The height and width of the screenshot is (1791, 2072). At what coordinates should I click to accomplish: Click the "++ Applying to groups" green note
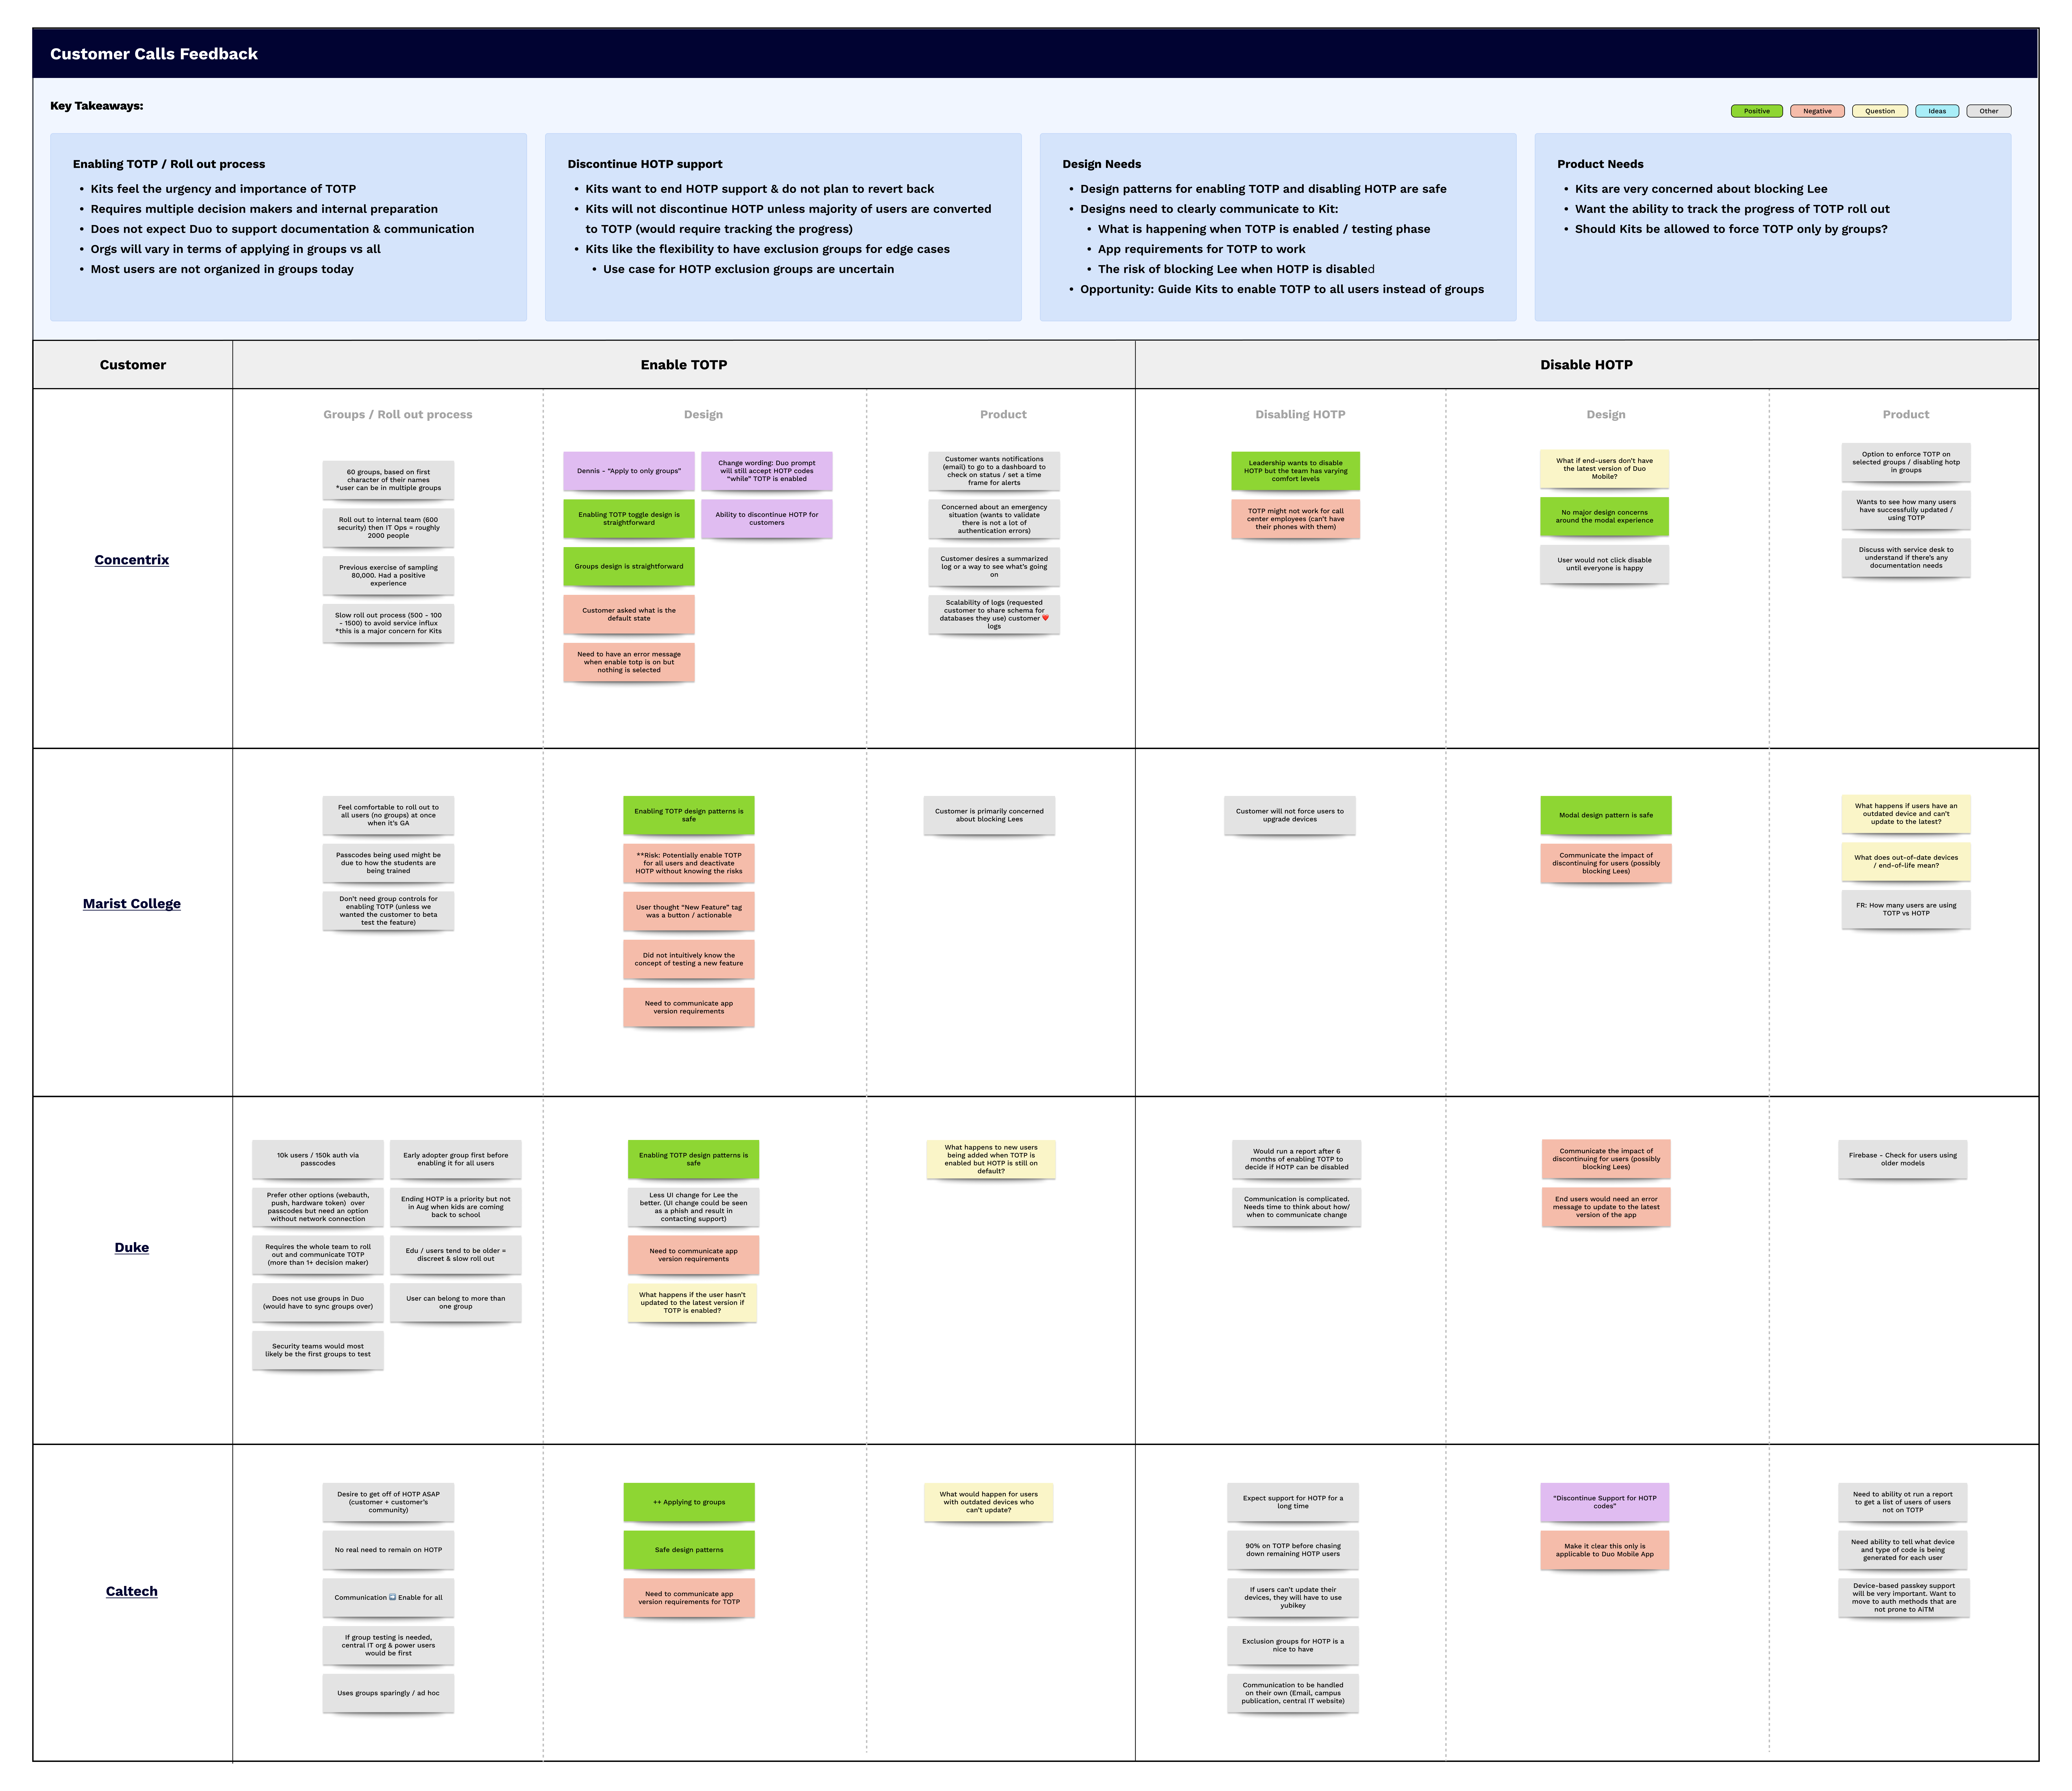689,1502
